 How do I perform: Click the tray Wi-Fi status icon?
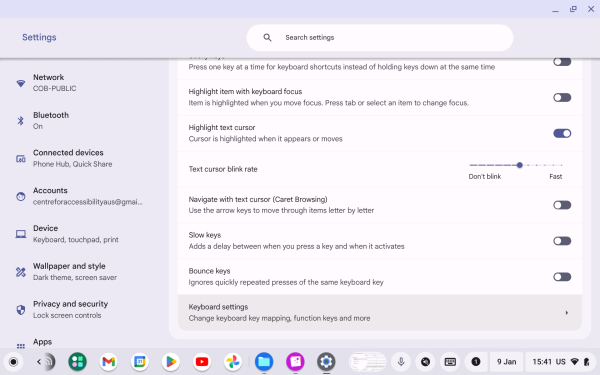tap(574, 362)
